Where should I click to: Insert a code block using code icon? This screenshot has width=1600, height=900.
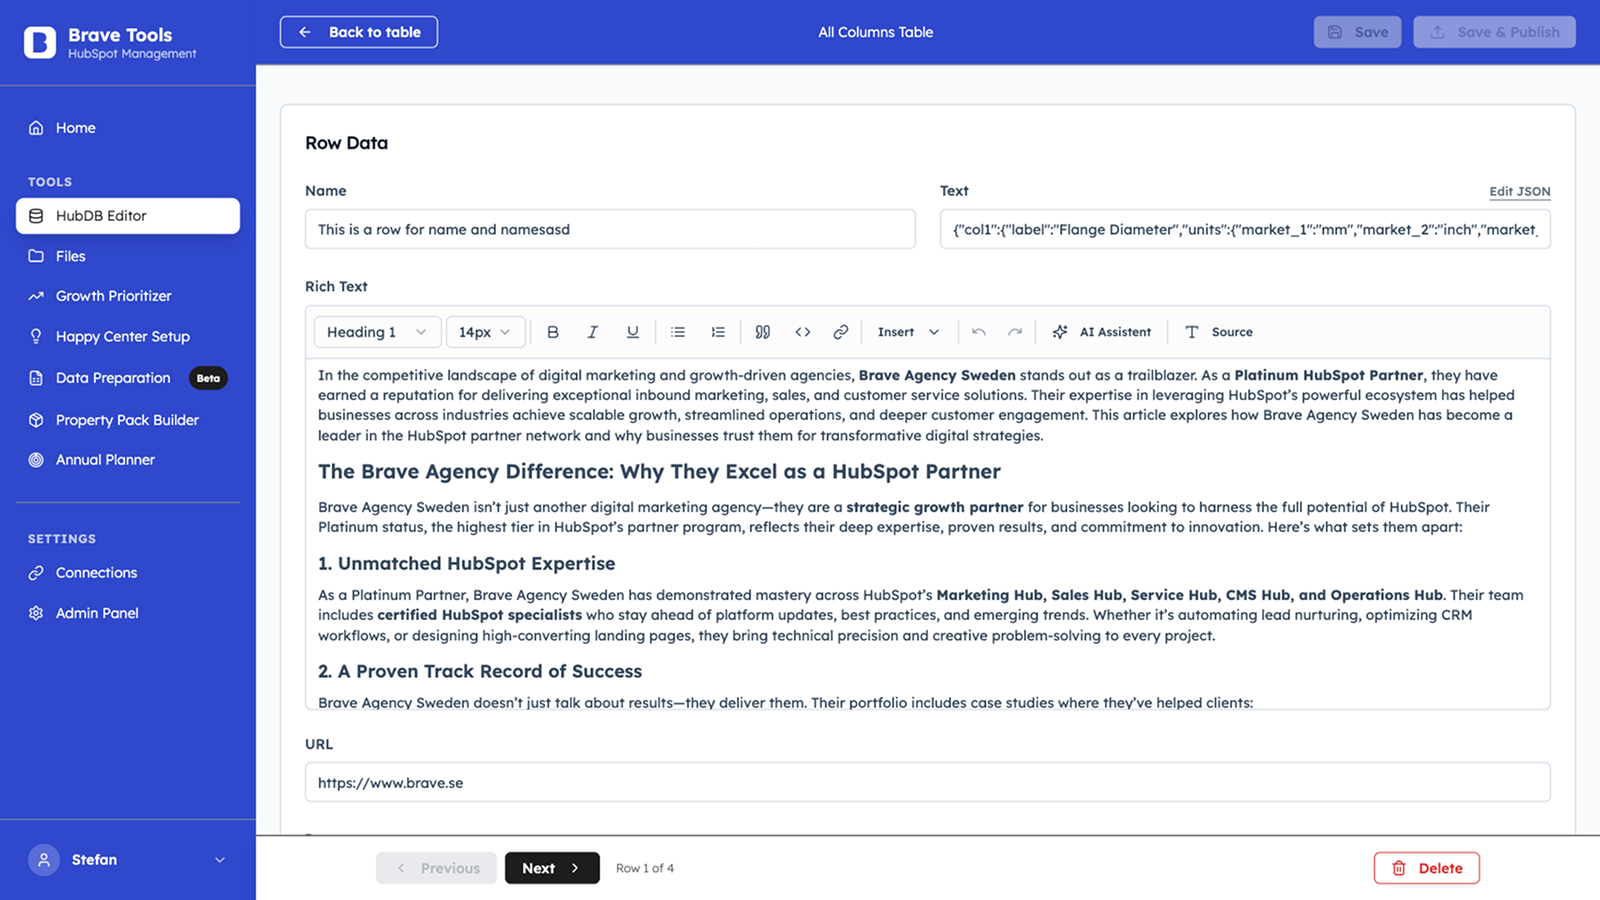(802, 332)
